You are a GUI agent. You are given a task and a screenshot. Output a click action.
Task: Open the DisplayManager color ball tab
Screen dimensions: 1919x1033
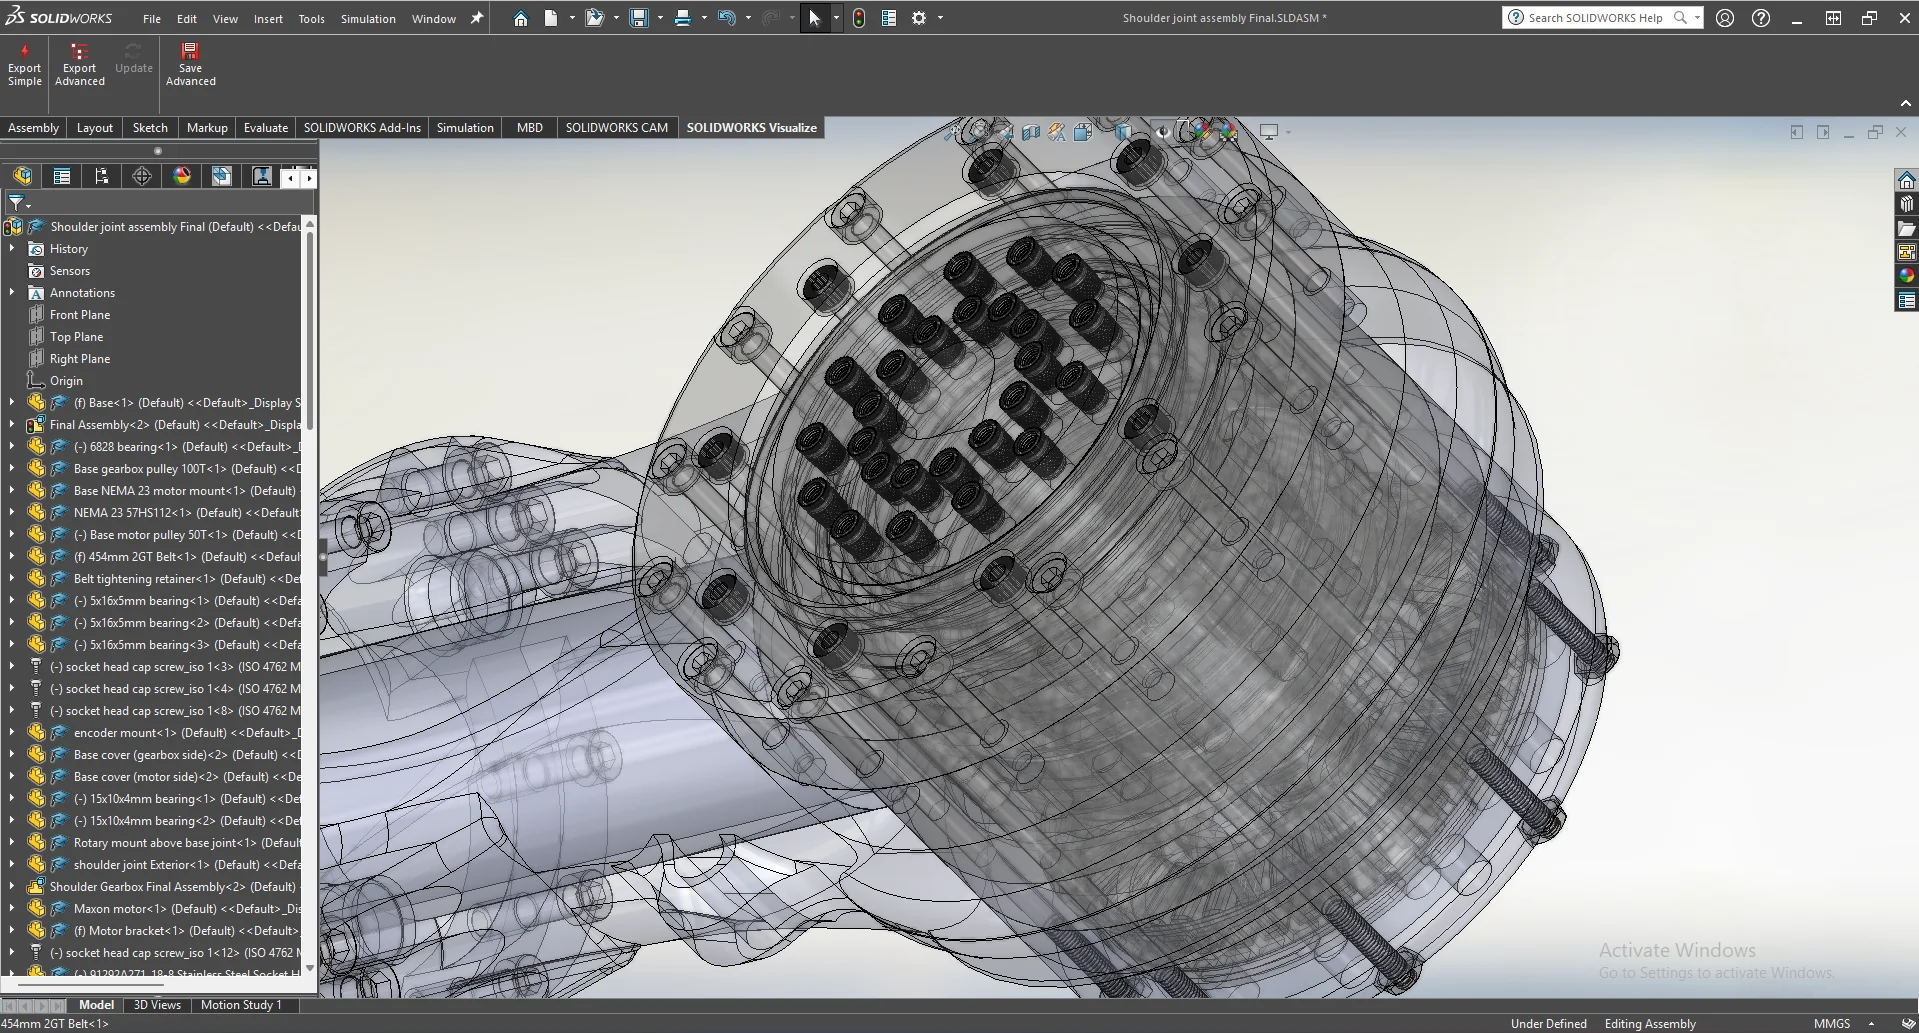pyautogui.click(x=182, y=176)
